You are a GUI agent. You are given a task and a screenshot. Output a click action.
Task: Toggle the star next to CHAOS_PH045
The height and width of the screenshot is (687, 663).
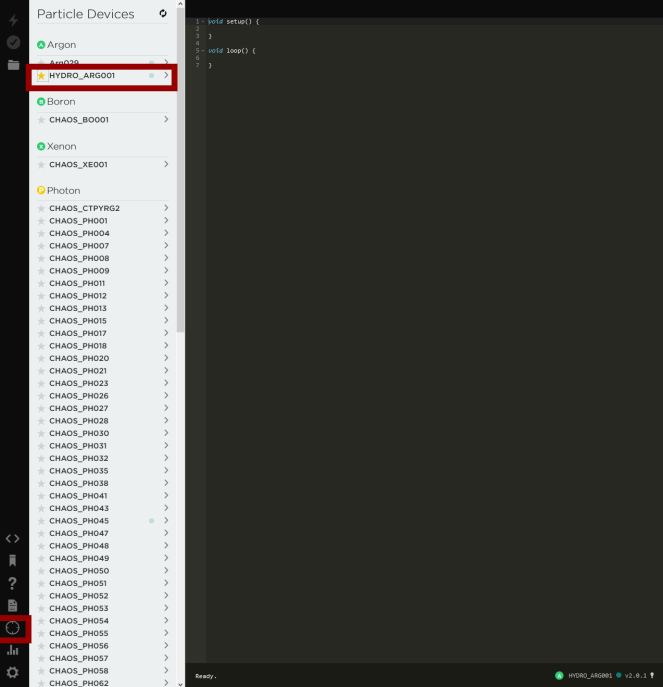(x=41, y=521)
